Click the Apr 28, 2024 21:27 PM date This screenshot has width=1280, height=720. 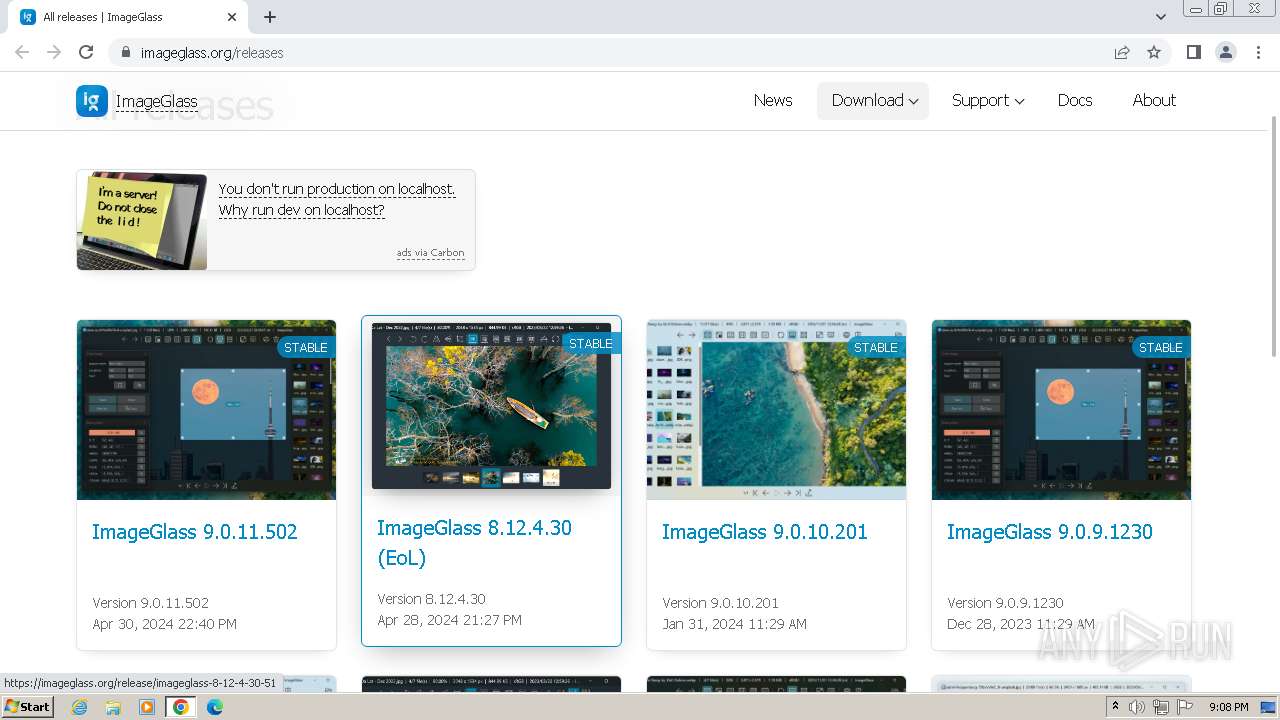[x=449, y=620]
